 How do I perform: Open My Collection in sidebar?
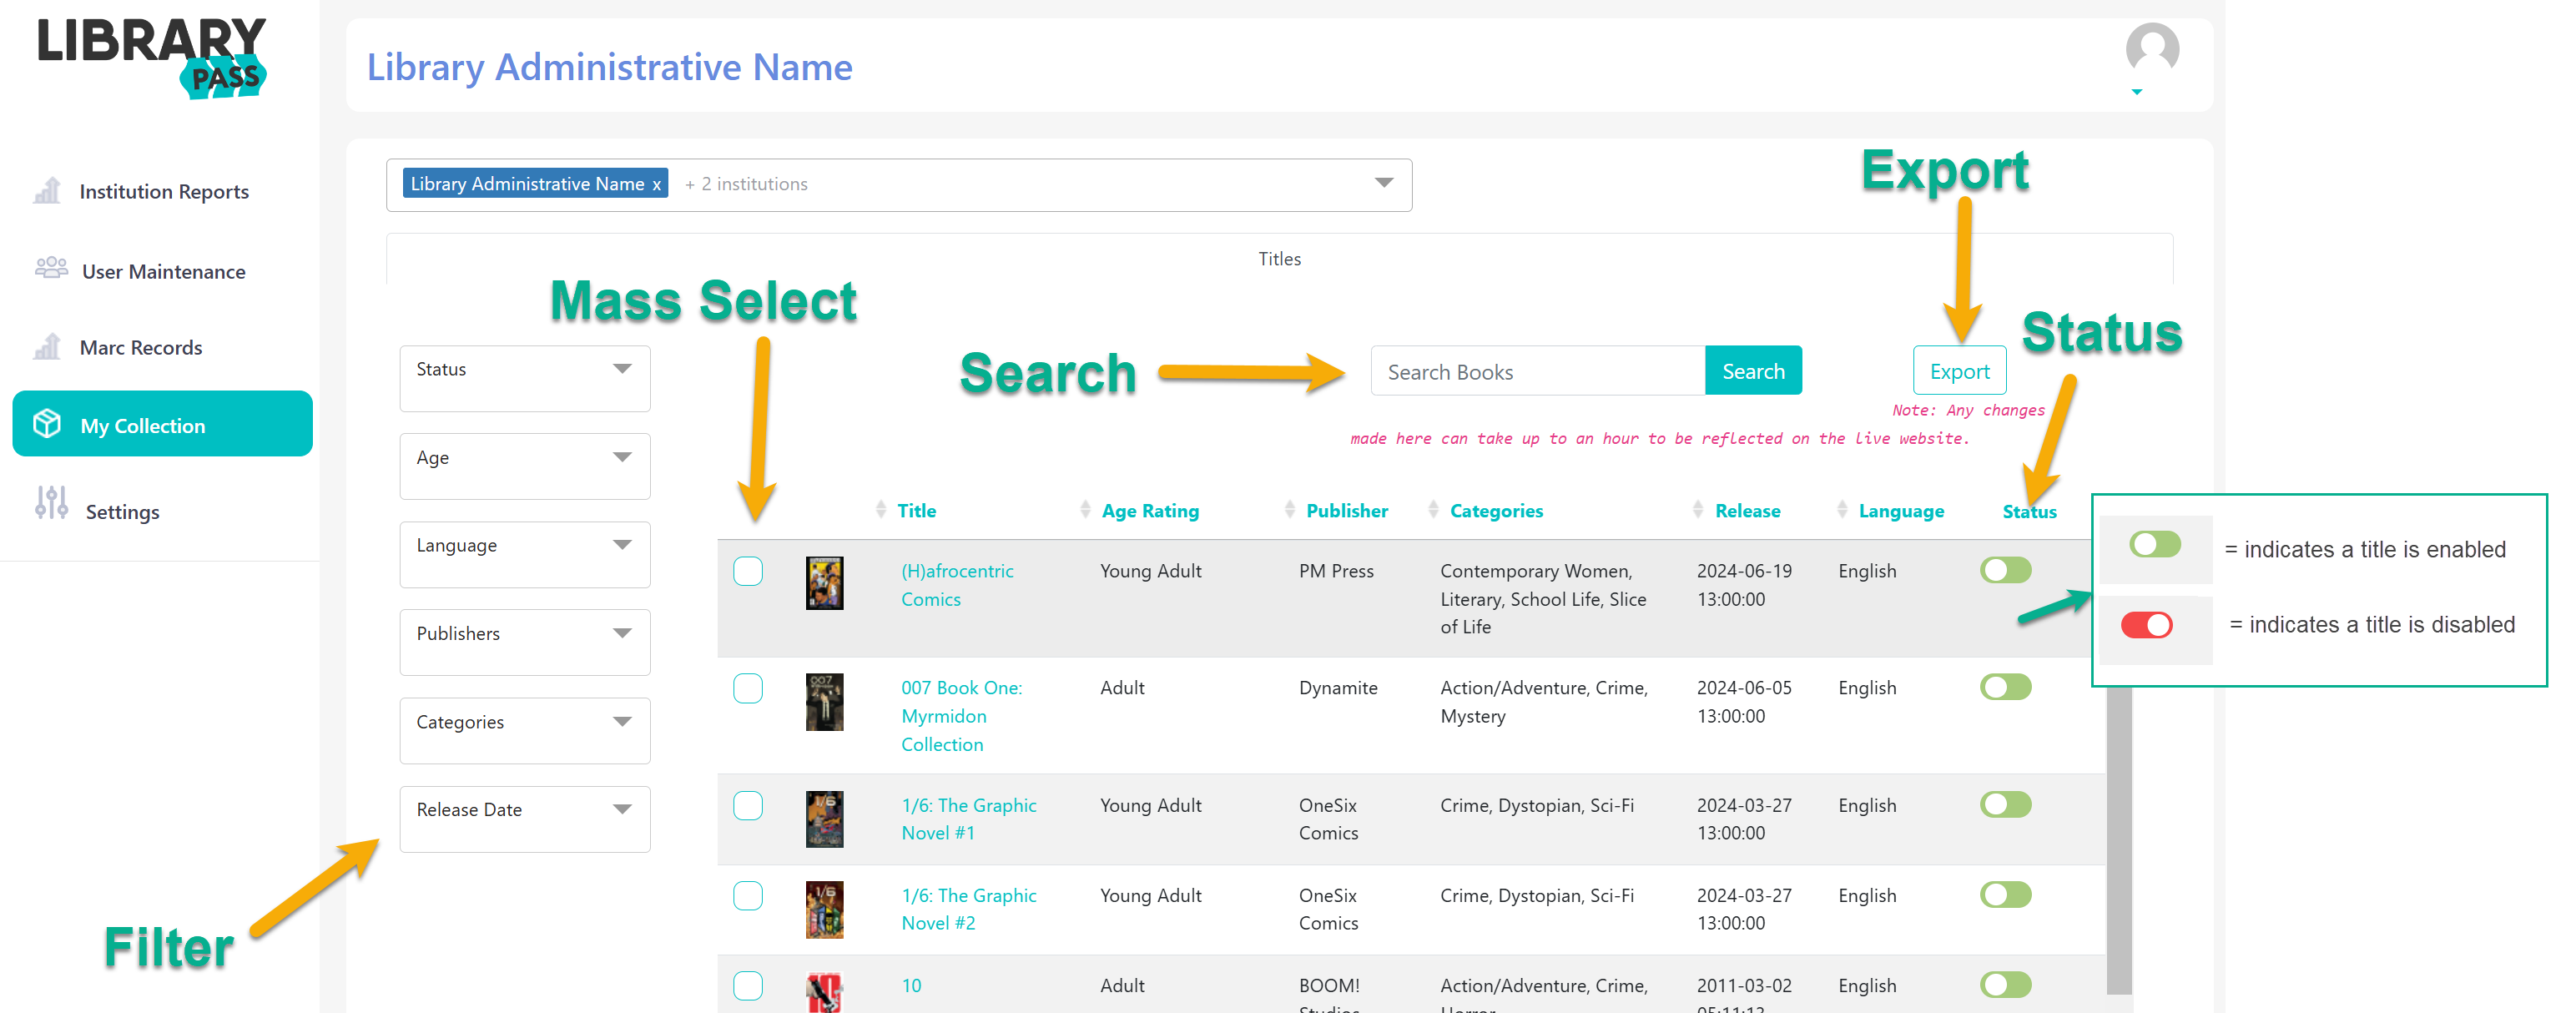tap(162, 424)
